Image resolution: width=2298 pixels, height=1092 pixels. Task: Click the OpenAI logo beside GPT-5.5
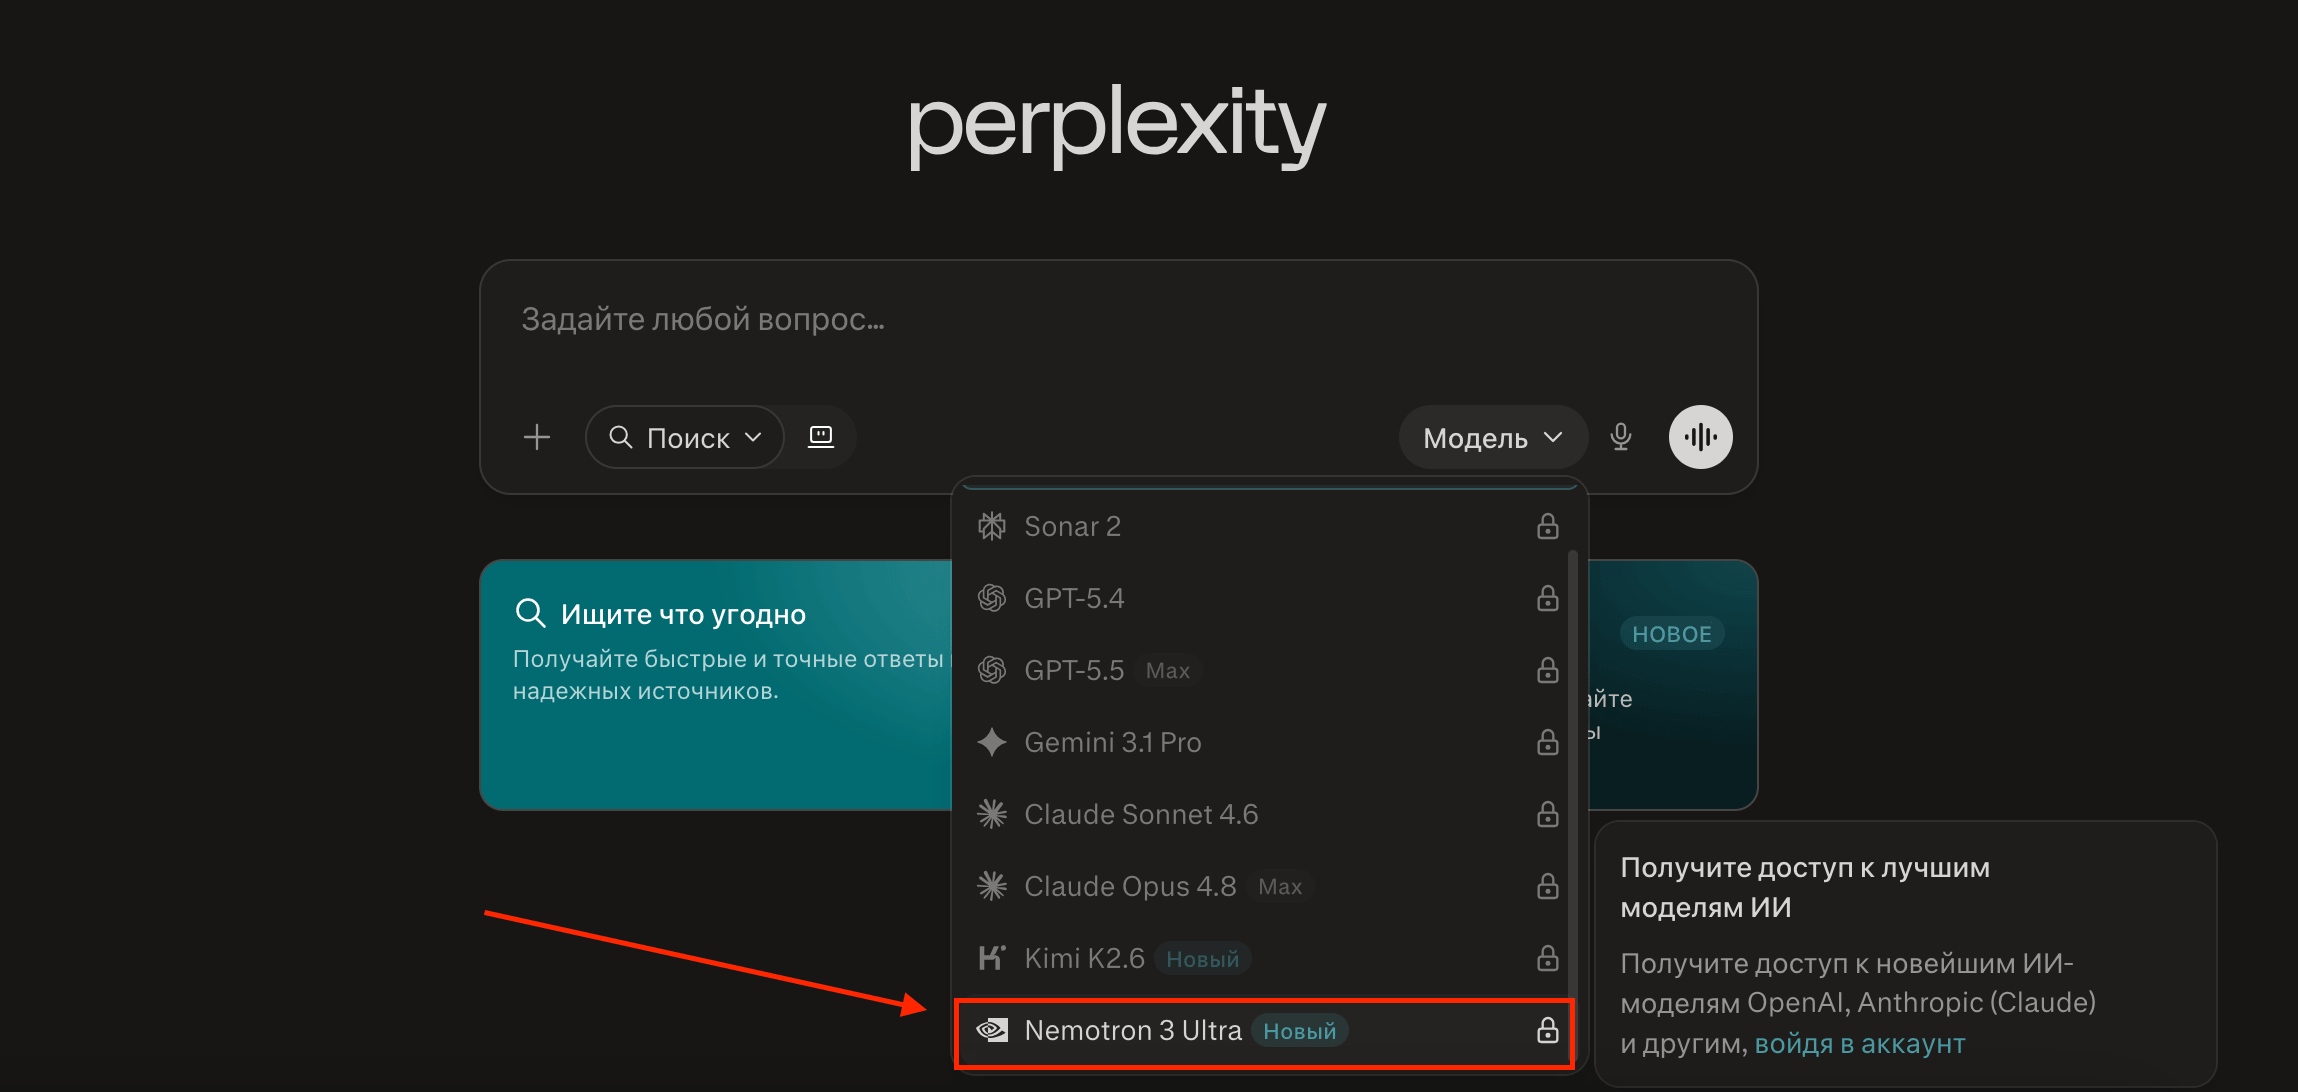(x=992, y=670)
